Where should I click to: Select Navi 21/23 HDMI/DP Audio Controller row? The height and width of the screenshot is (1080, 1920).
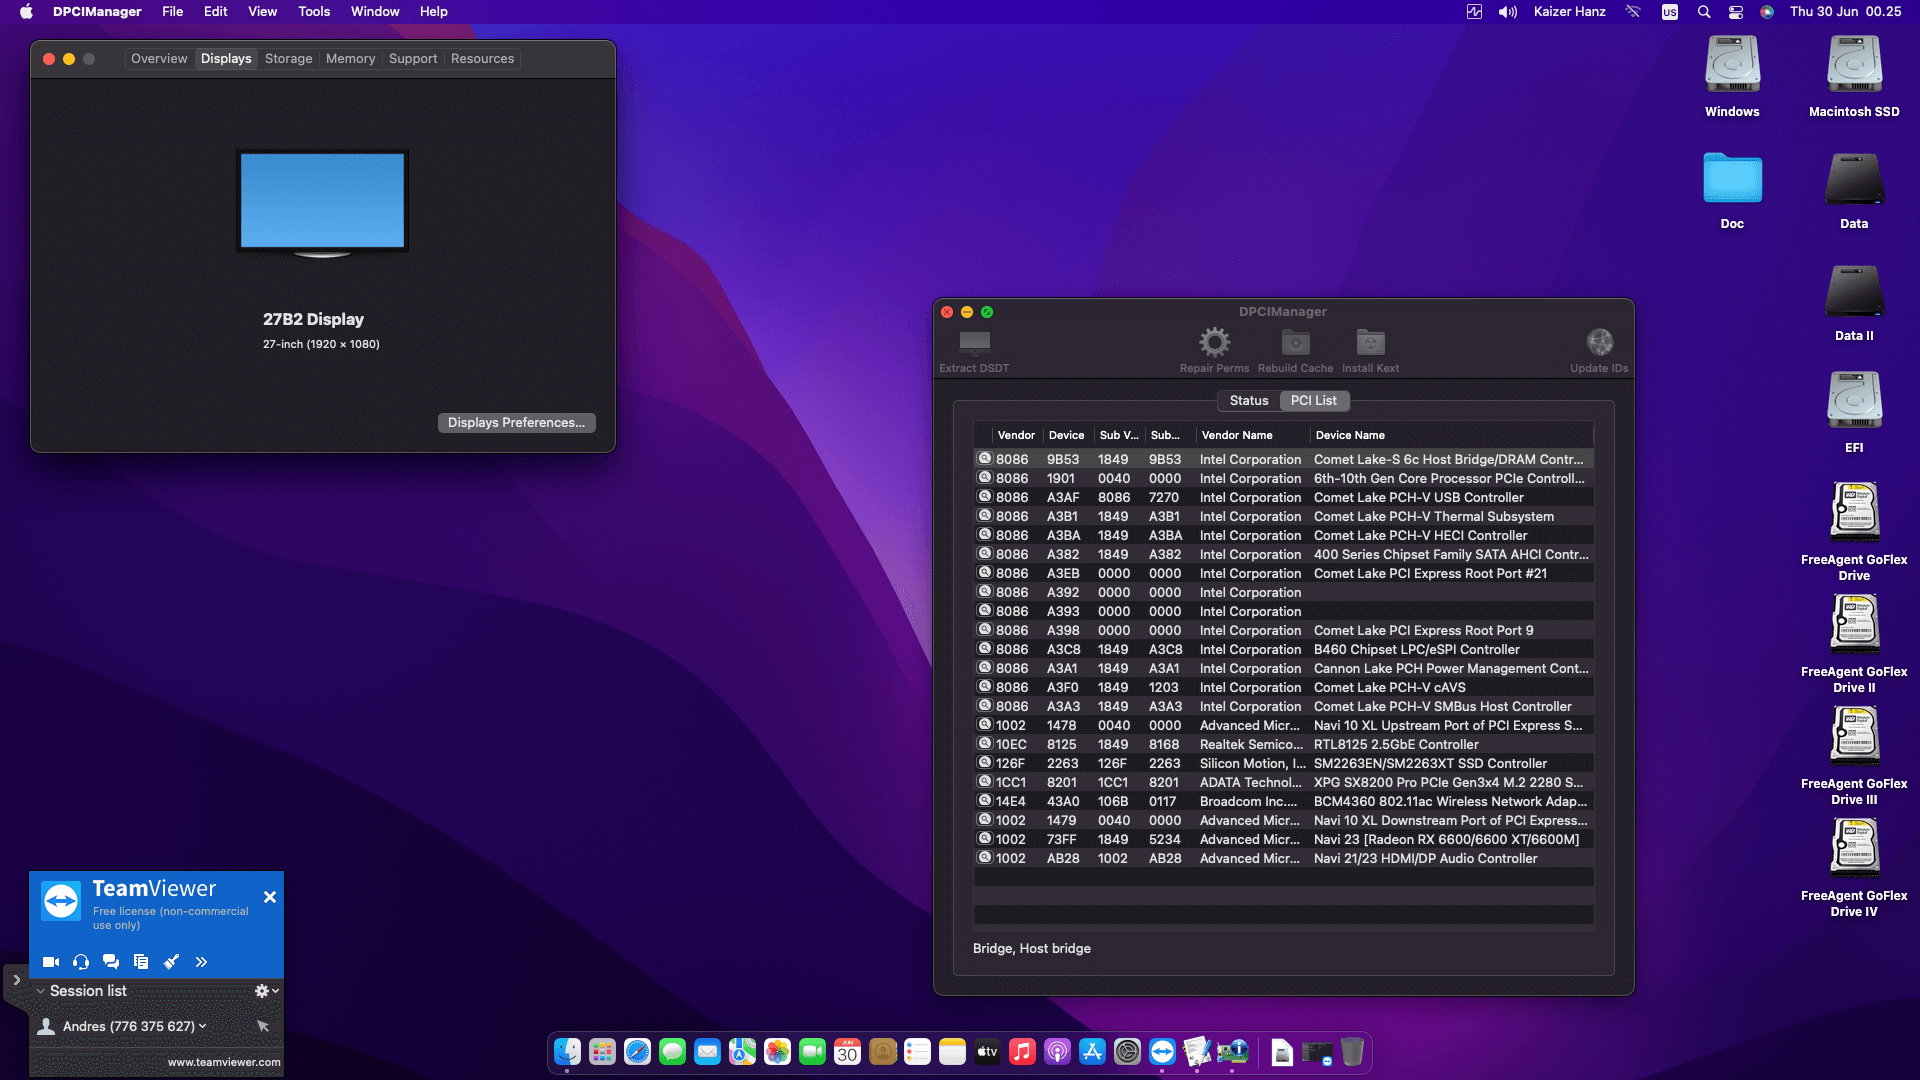coord(1284,859)
